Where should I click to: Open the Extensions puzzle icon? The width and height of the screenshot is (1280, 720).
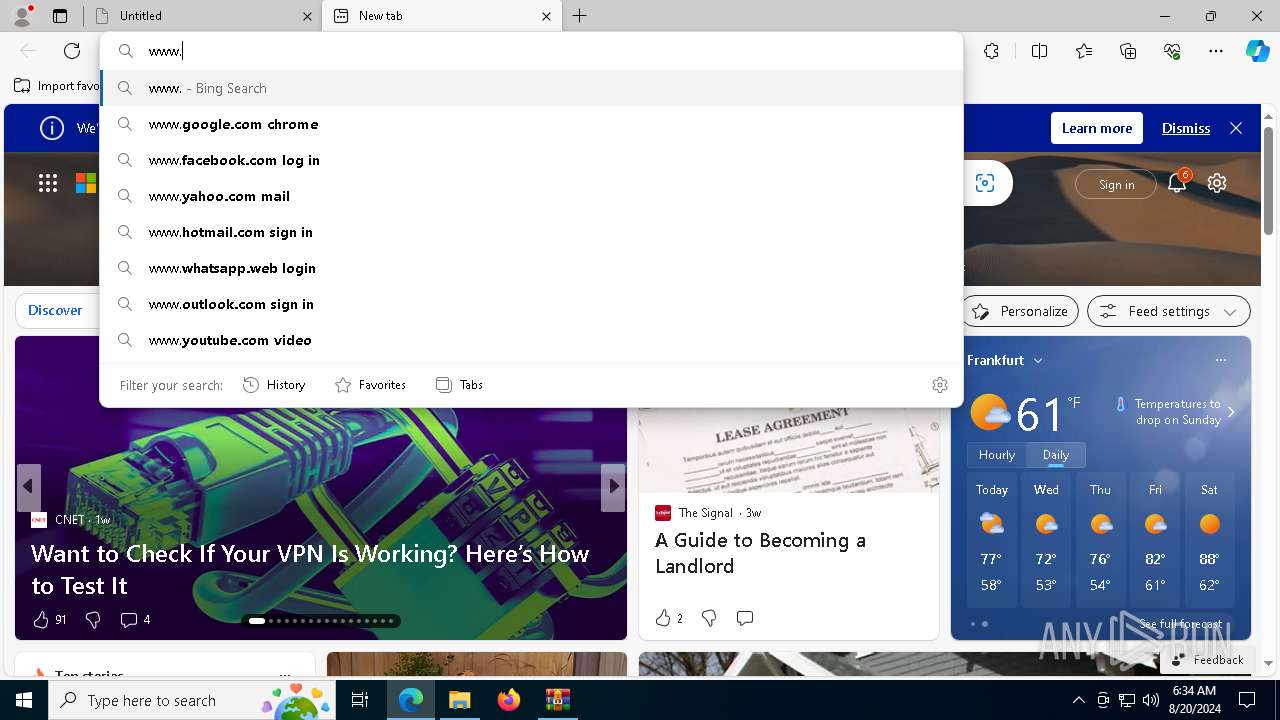(991, 51)
